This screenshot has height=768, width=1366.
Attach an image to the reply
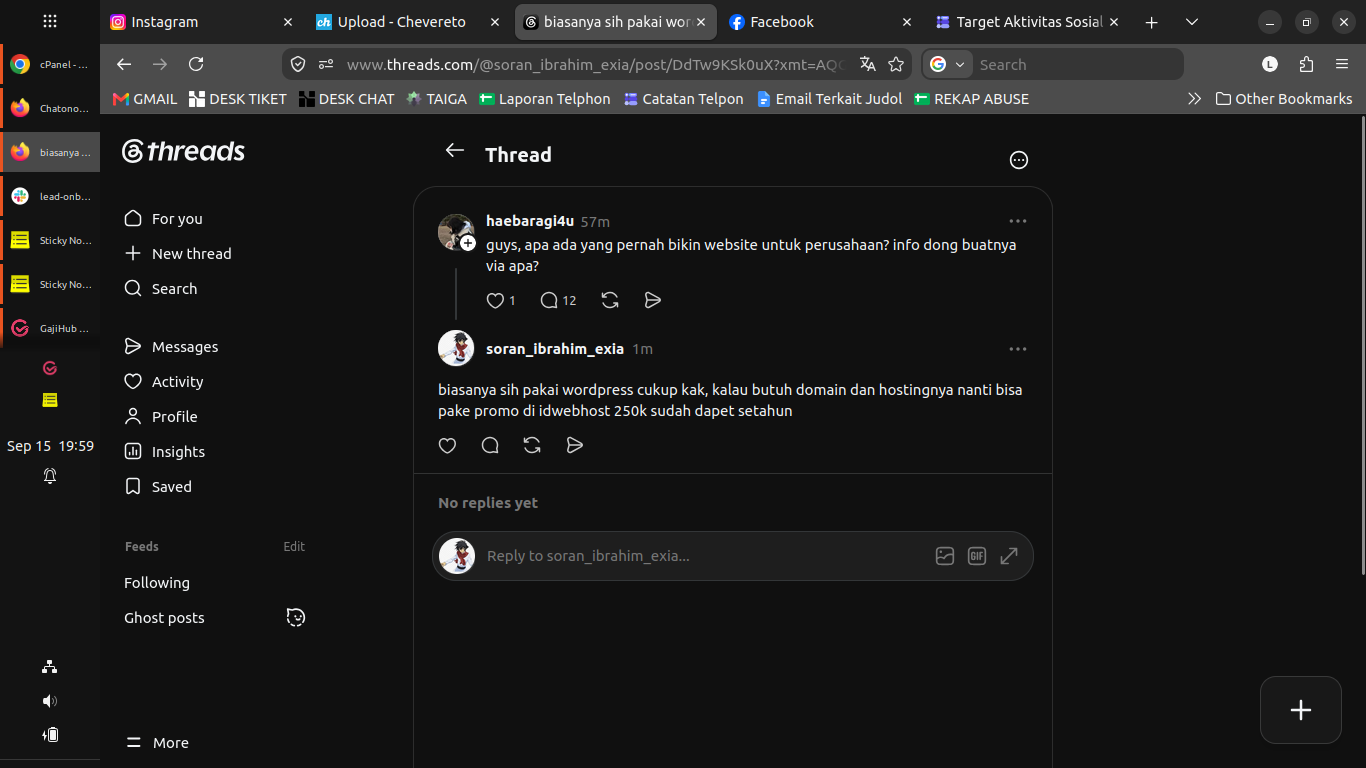pyautogui.click(x=945, y=556)
